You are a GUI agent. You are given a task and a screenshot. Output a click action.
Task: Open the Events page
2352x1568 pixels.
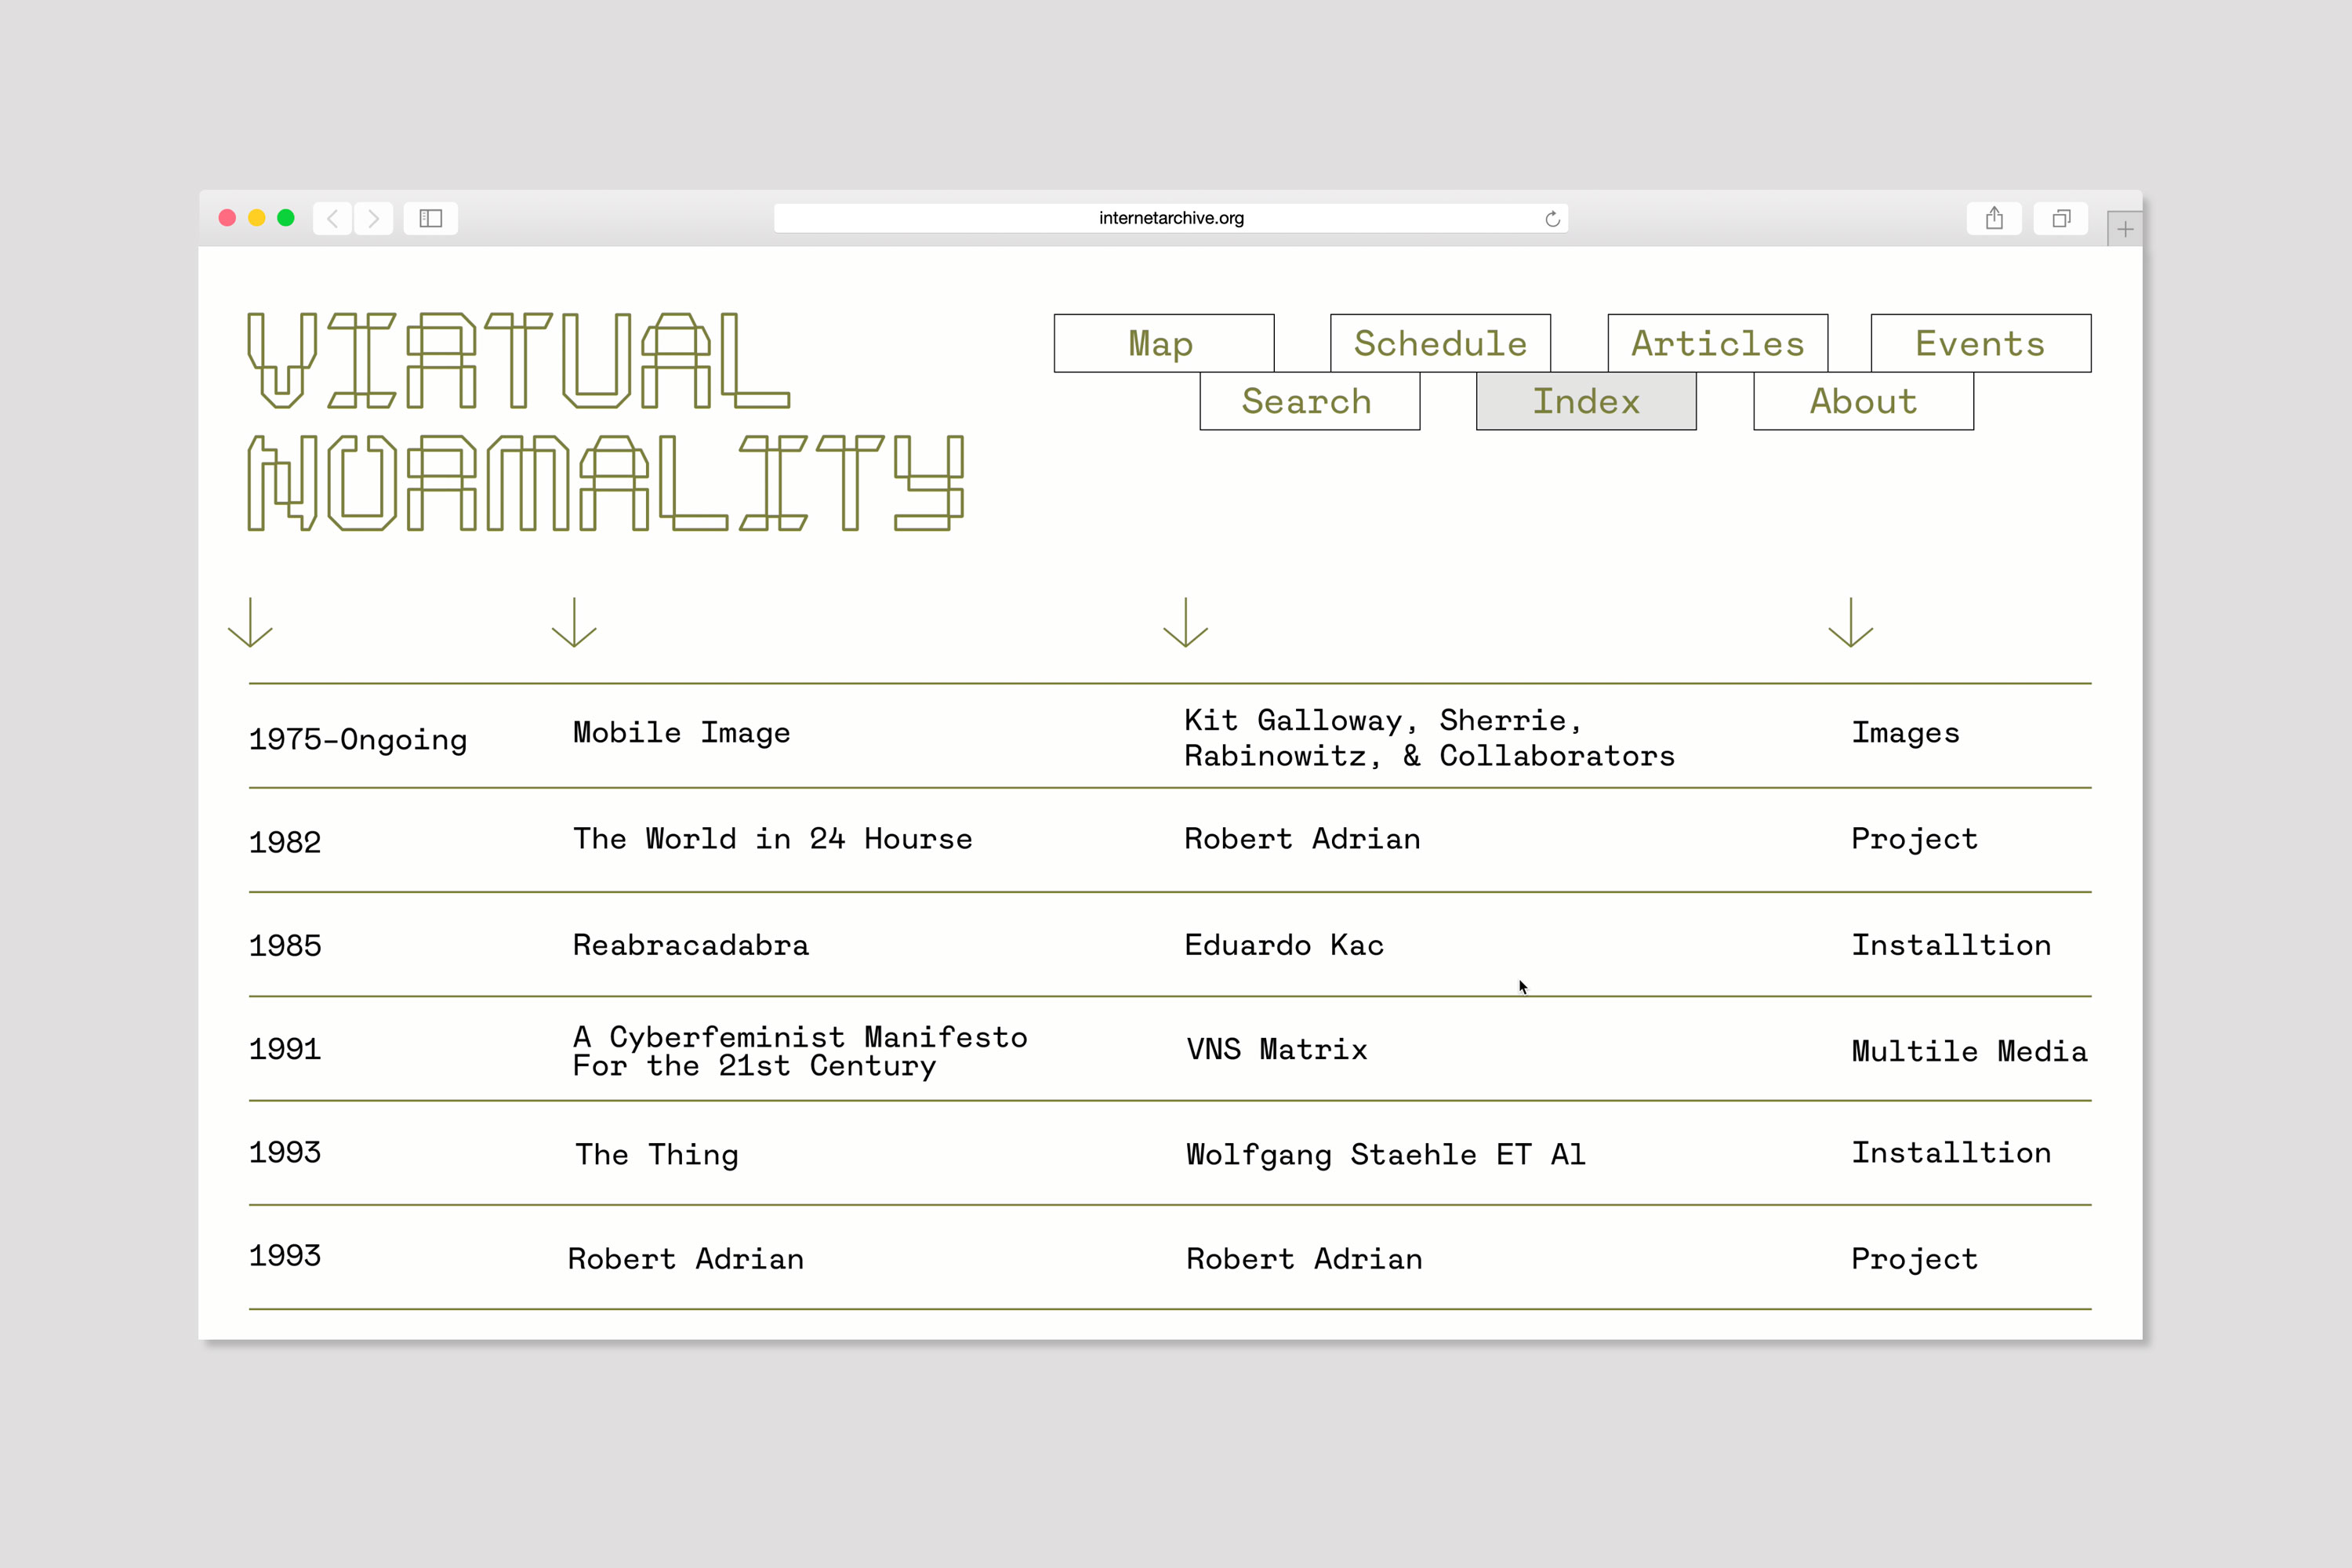click(1980, 343)
